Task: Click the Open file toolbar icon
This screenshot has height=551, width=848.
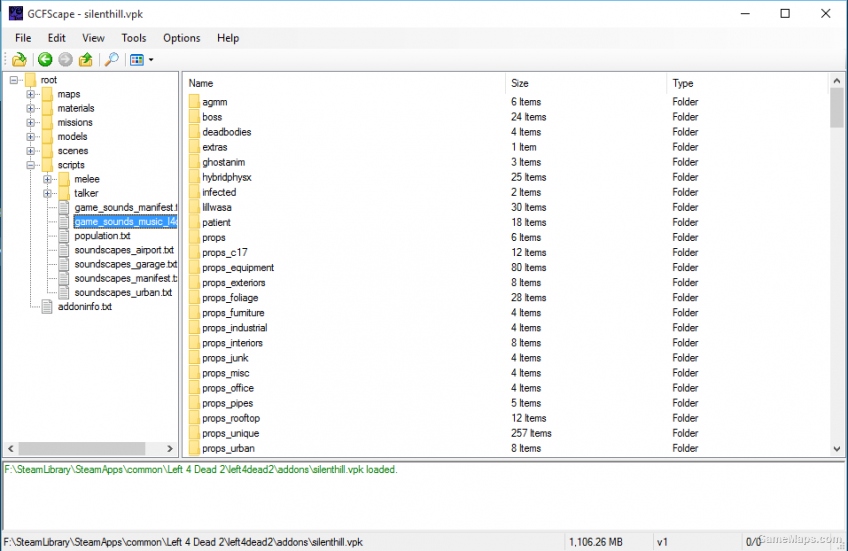Action: pos(19,60)
